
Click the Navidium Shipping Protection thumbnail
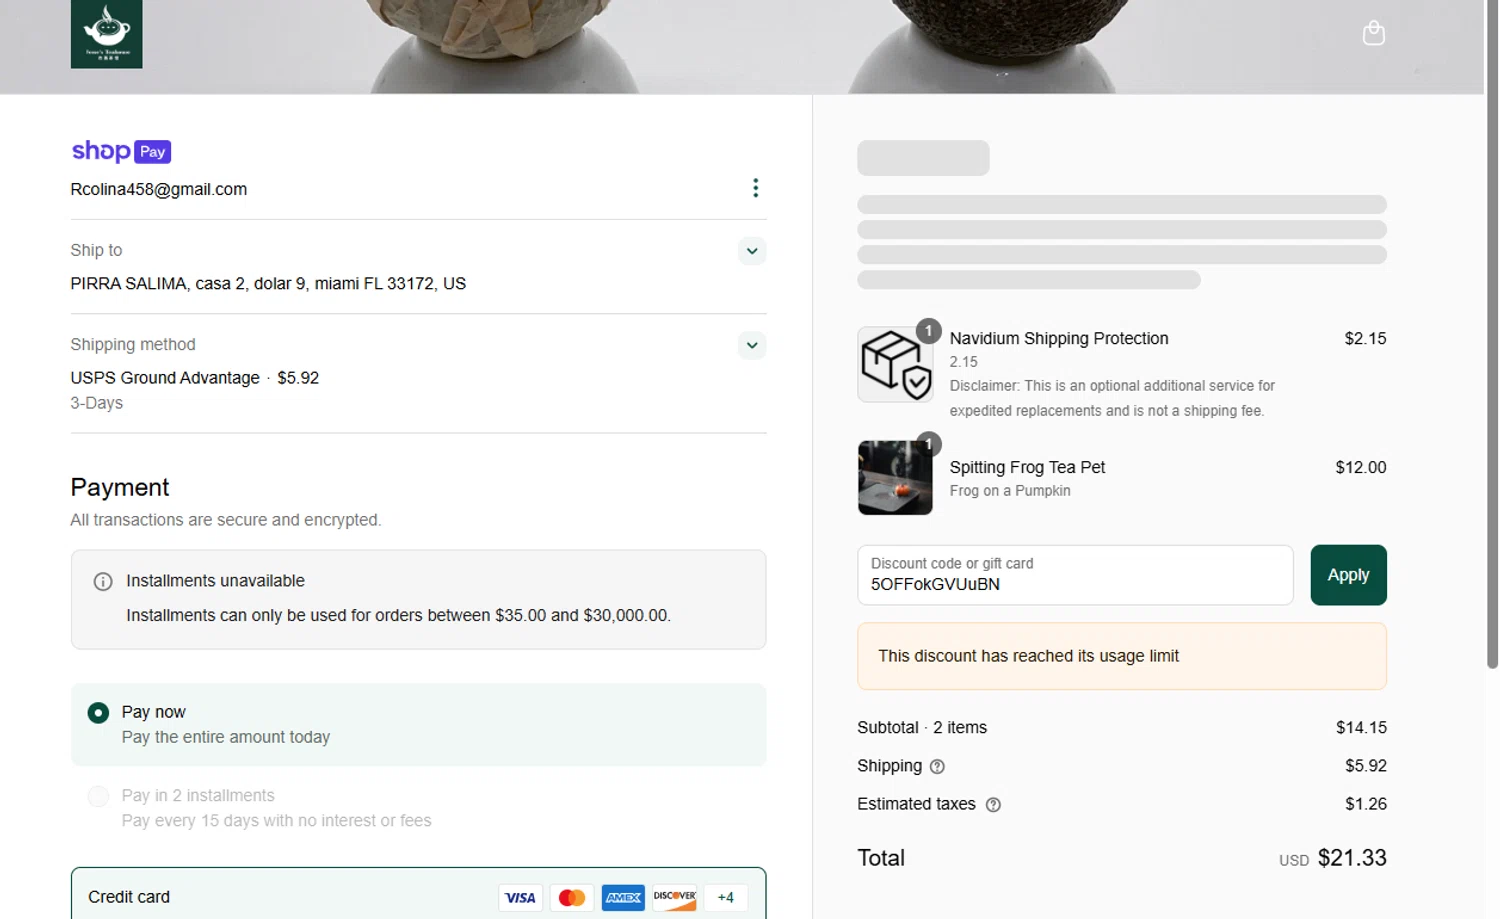895,365
